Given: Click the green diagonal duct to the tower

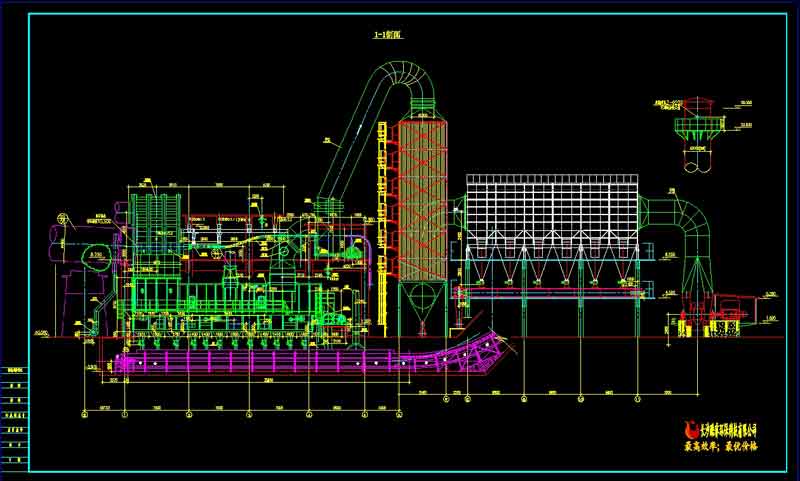Looking at the screenshot, I should click(345, 150).
